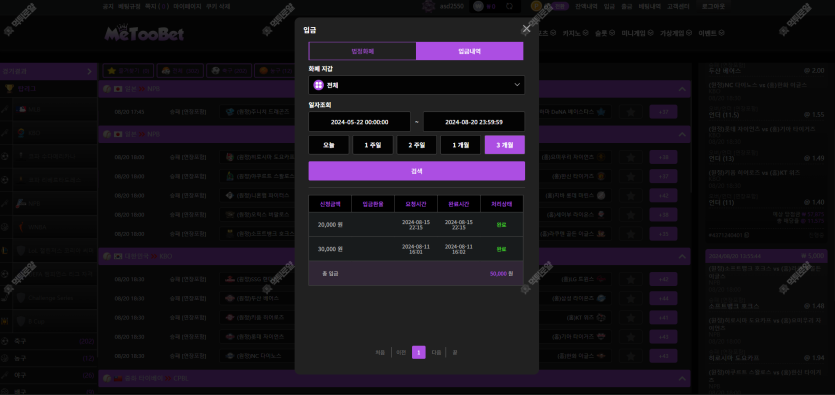Click the 신청금액 column header
The image size is (835, 395).
(x=330, y=204)
